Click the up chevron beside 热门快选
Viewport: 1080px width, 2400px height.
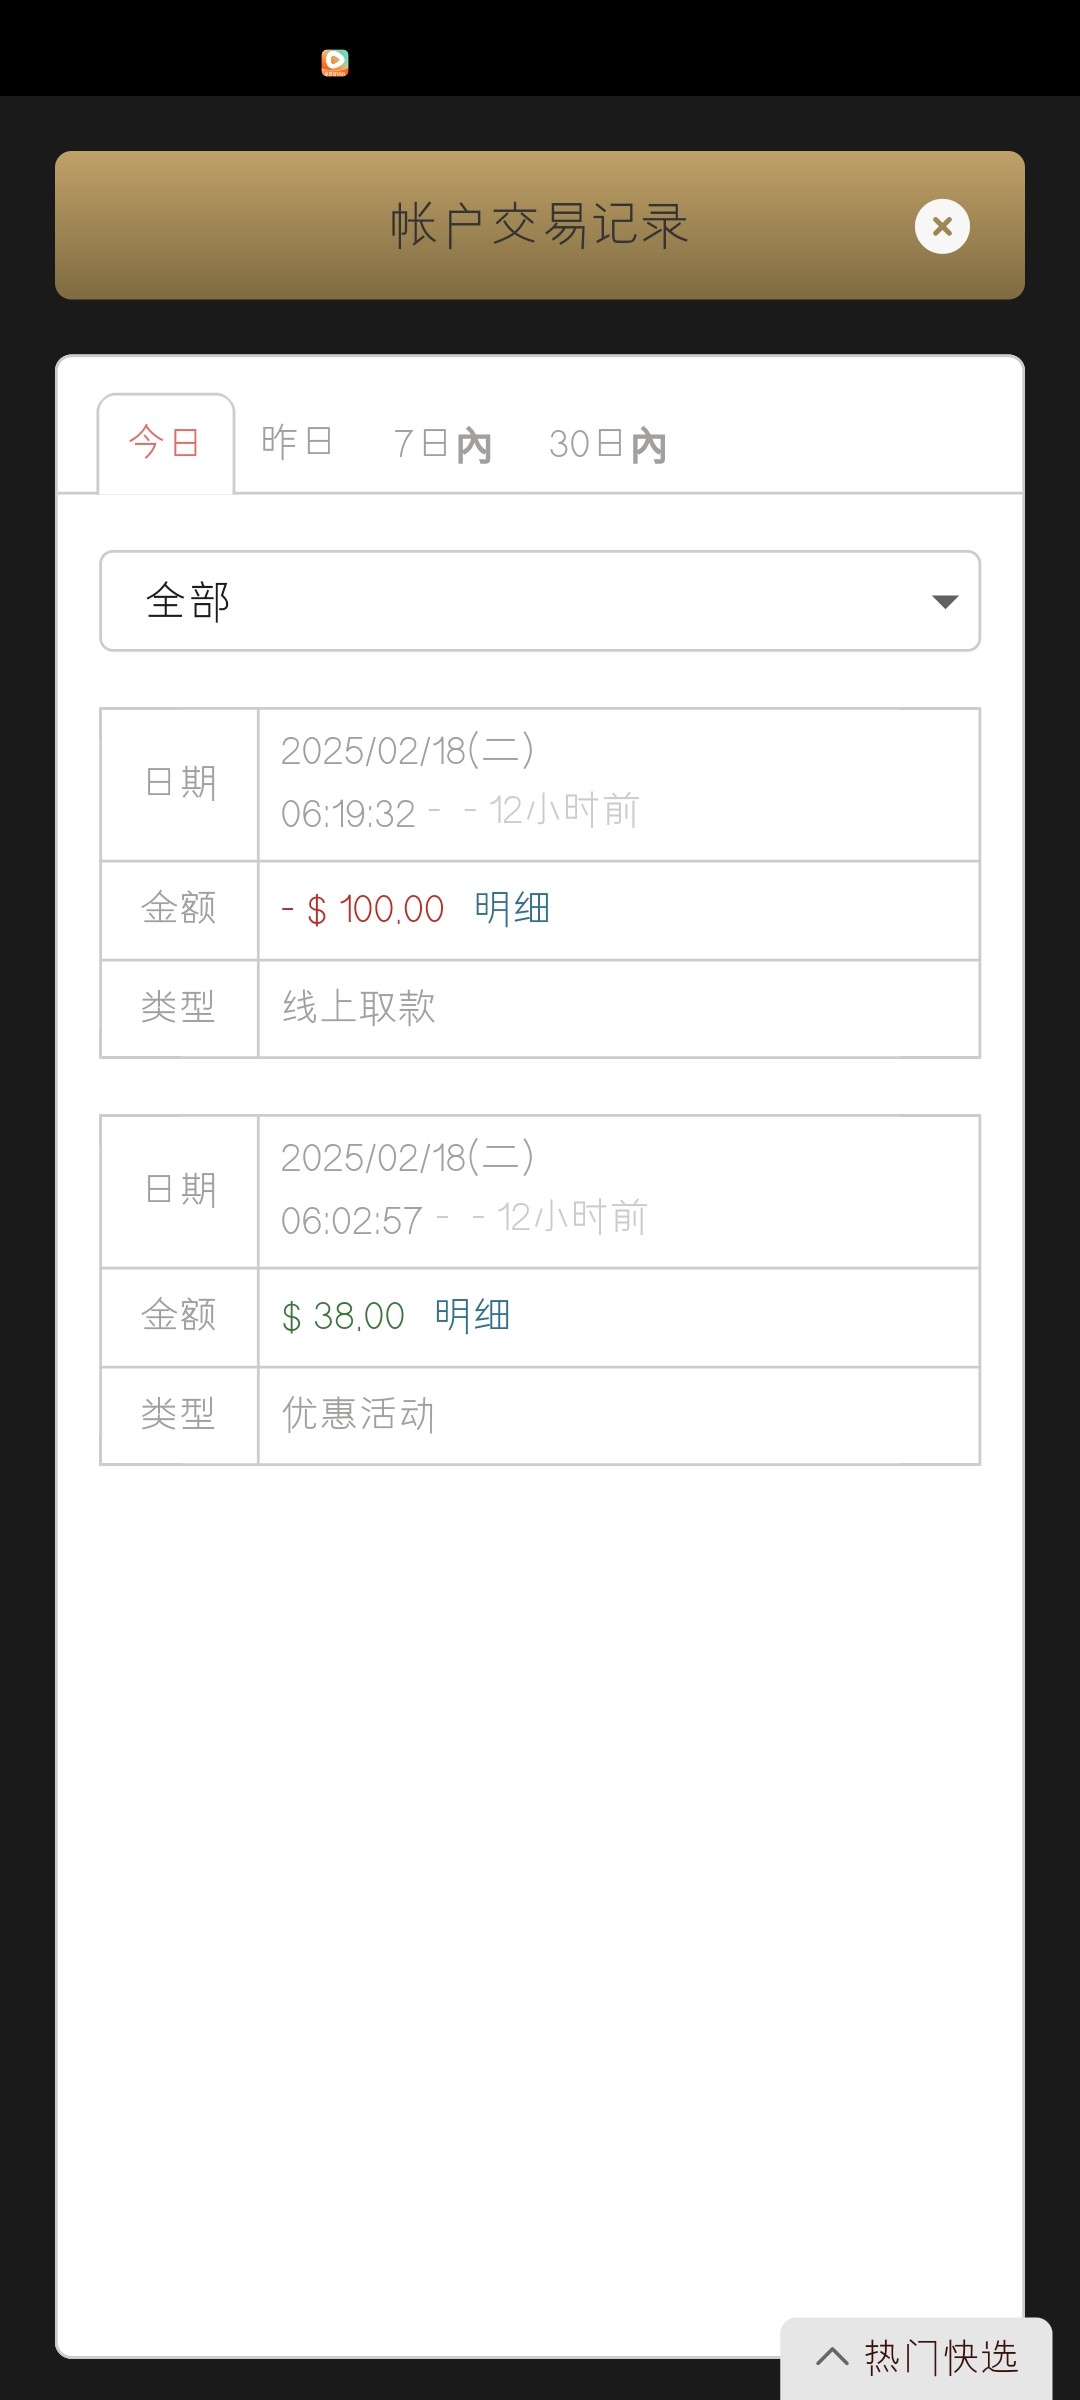[832, 2357]
